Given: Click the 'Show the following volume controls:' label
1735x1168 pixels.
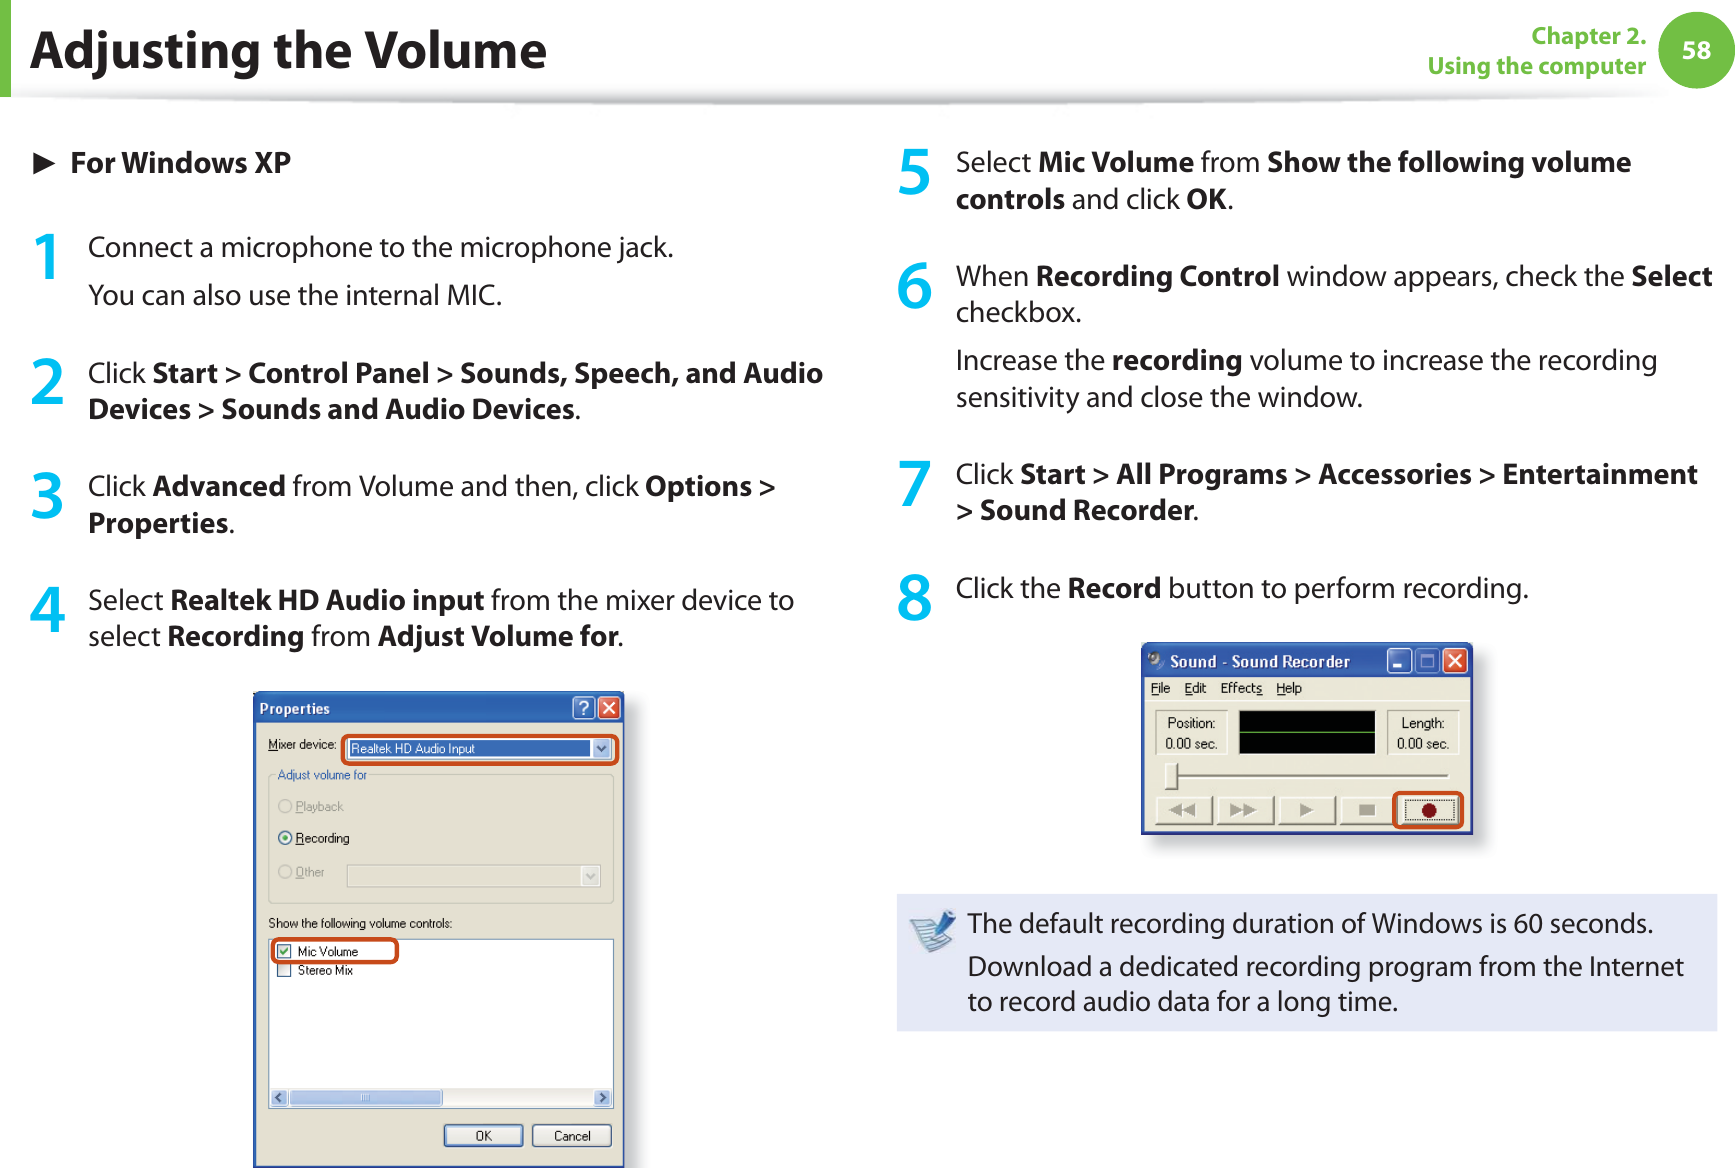Looking at the screenshot, I should (x=360, y=923).
